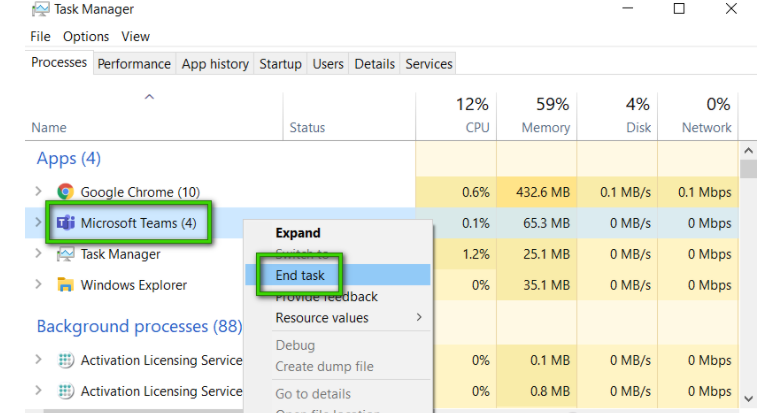Click the Microsoft Teams app icon
This screenshot has width=765, height=413.
pyautogui.click(x=65, y=223)
